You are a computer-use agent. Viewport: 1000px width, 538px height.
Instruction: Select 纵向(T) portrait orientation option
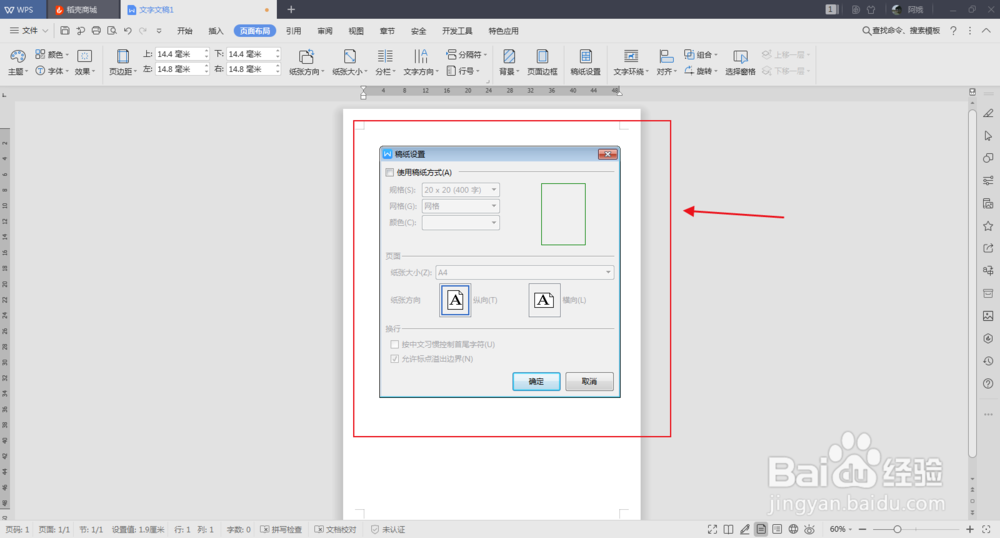455,300
